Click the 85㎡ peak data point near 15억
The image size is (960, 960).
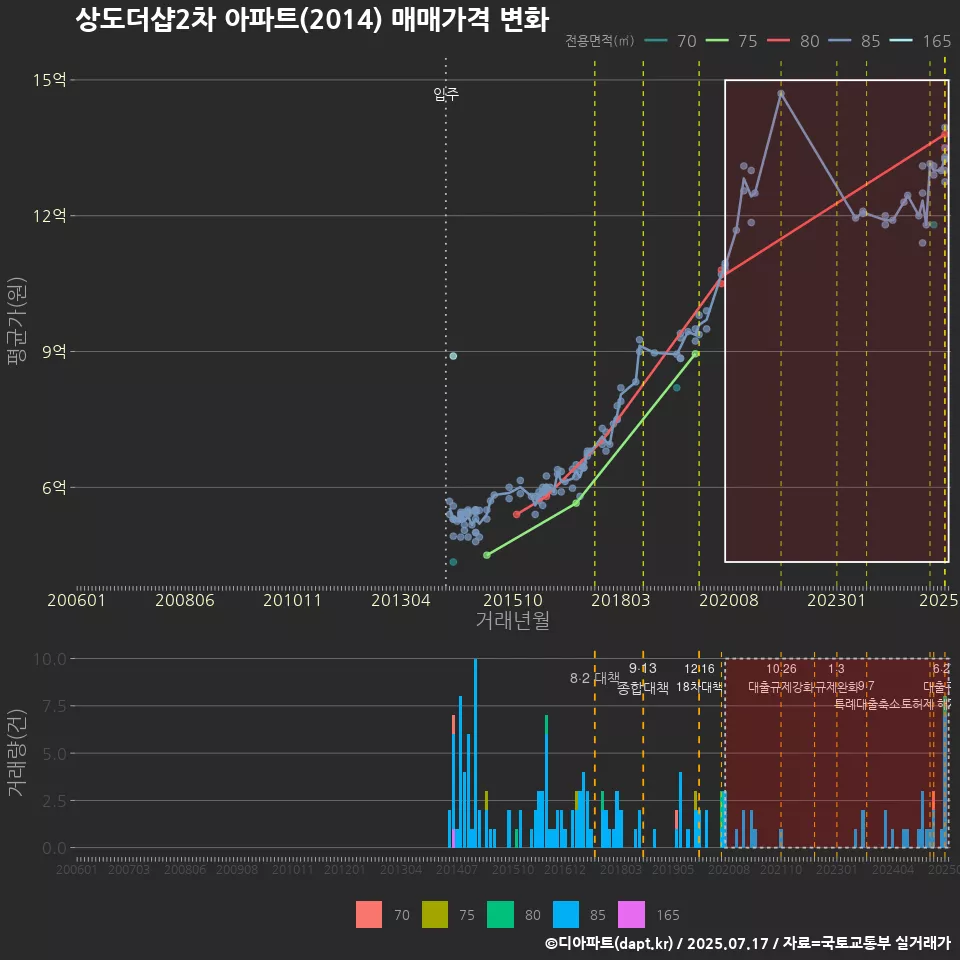[781, 94]
